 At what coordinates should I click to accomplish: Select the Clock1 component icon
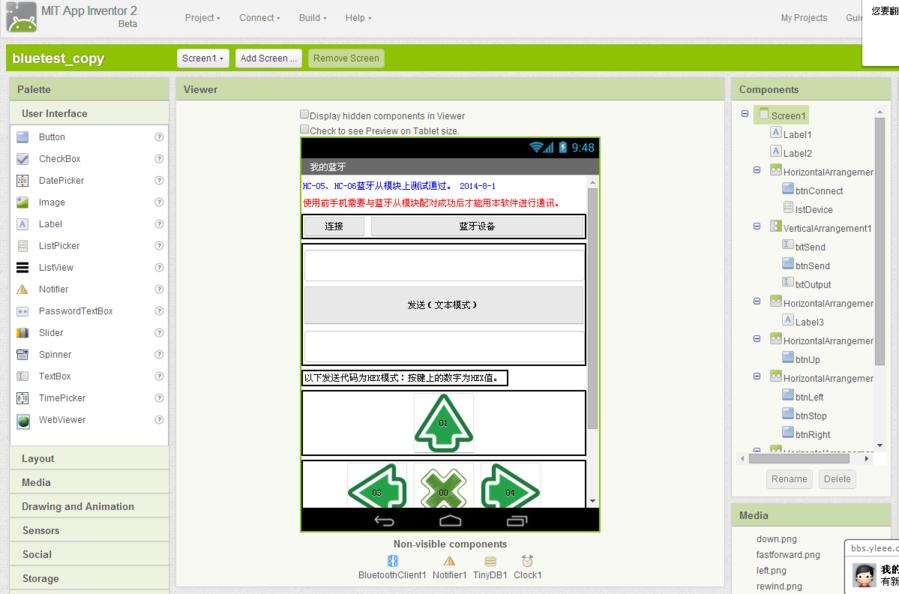(x=527, y=562)
